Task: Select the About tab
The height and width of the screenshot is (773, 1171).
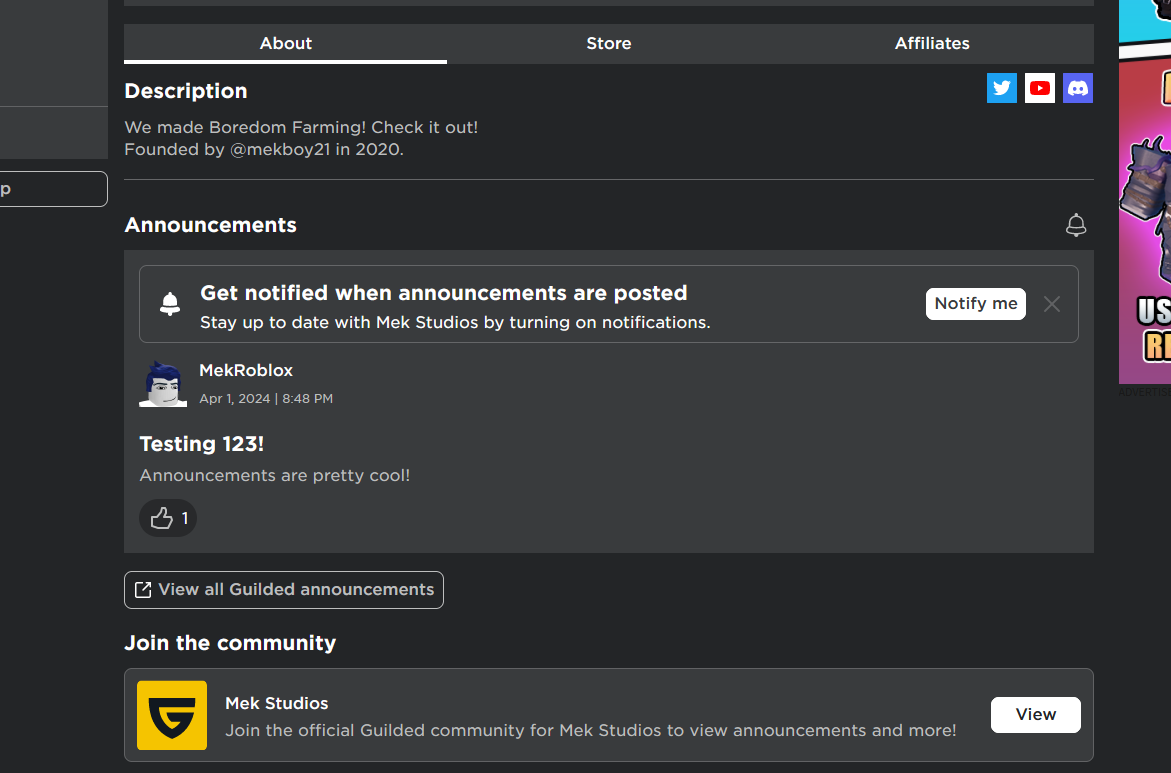Action: coord(285,43)
